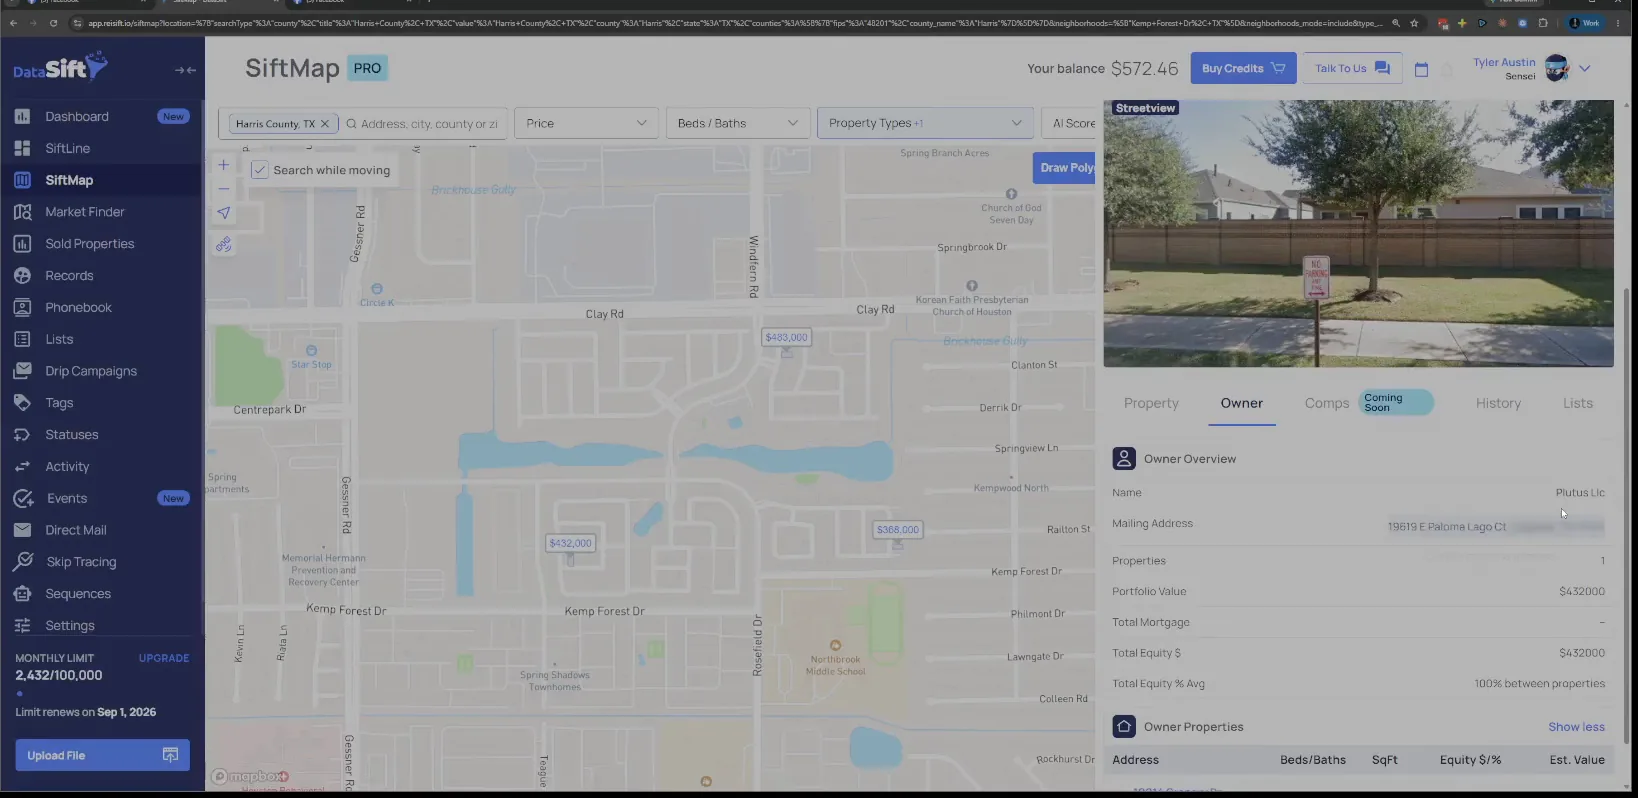This screenshot has width=1638, height=798.
Task: Open the AI Score filter
Action: 1069,123
